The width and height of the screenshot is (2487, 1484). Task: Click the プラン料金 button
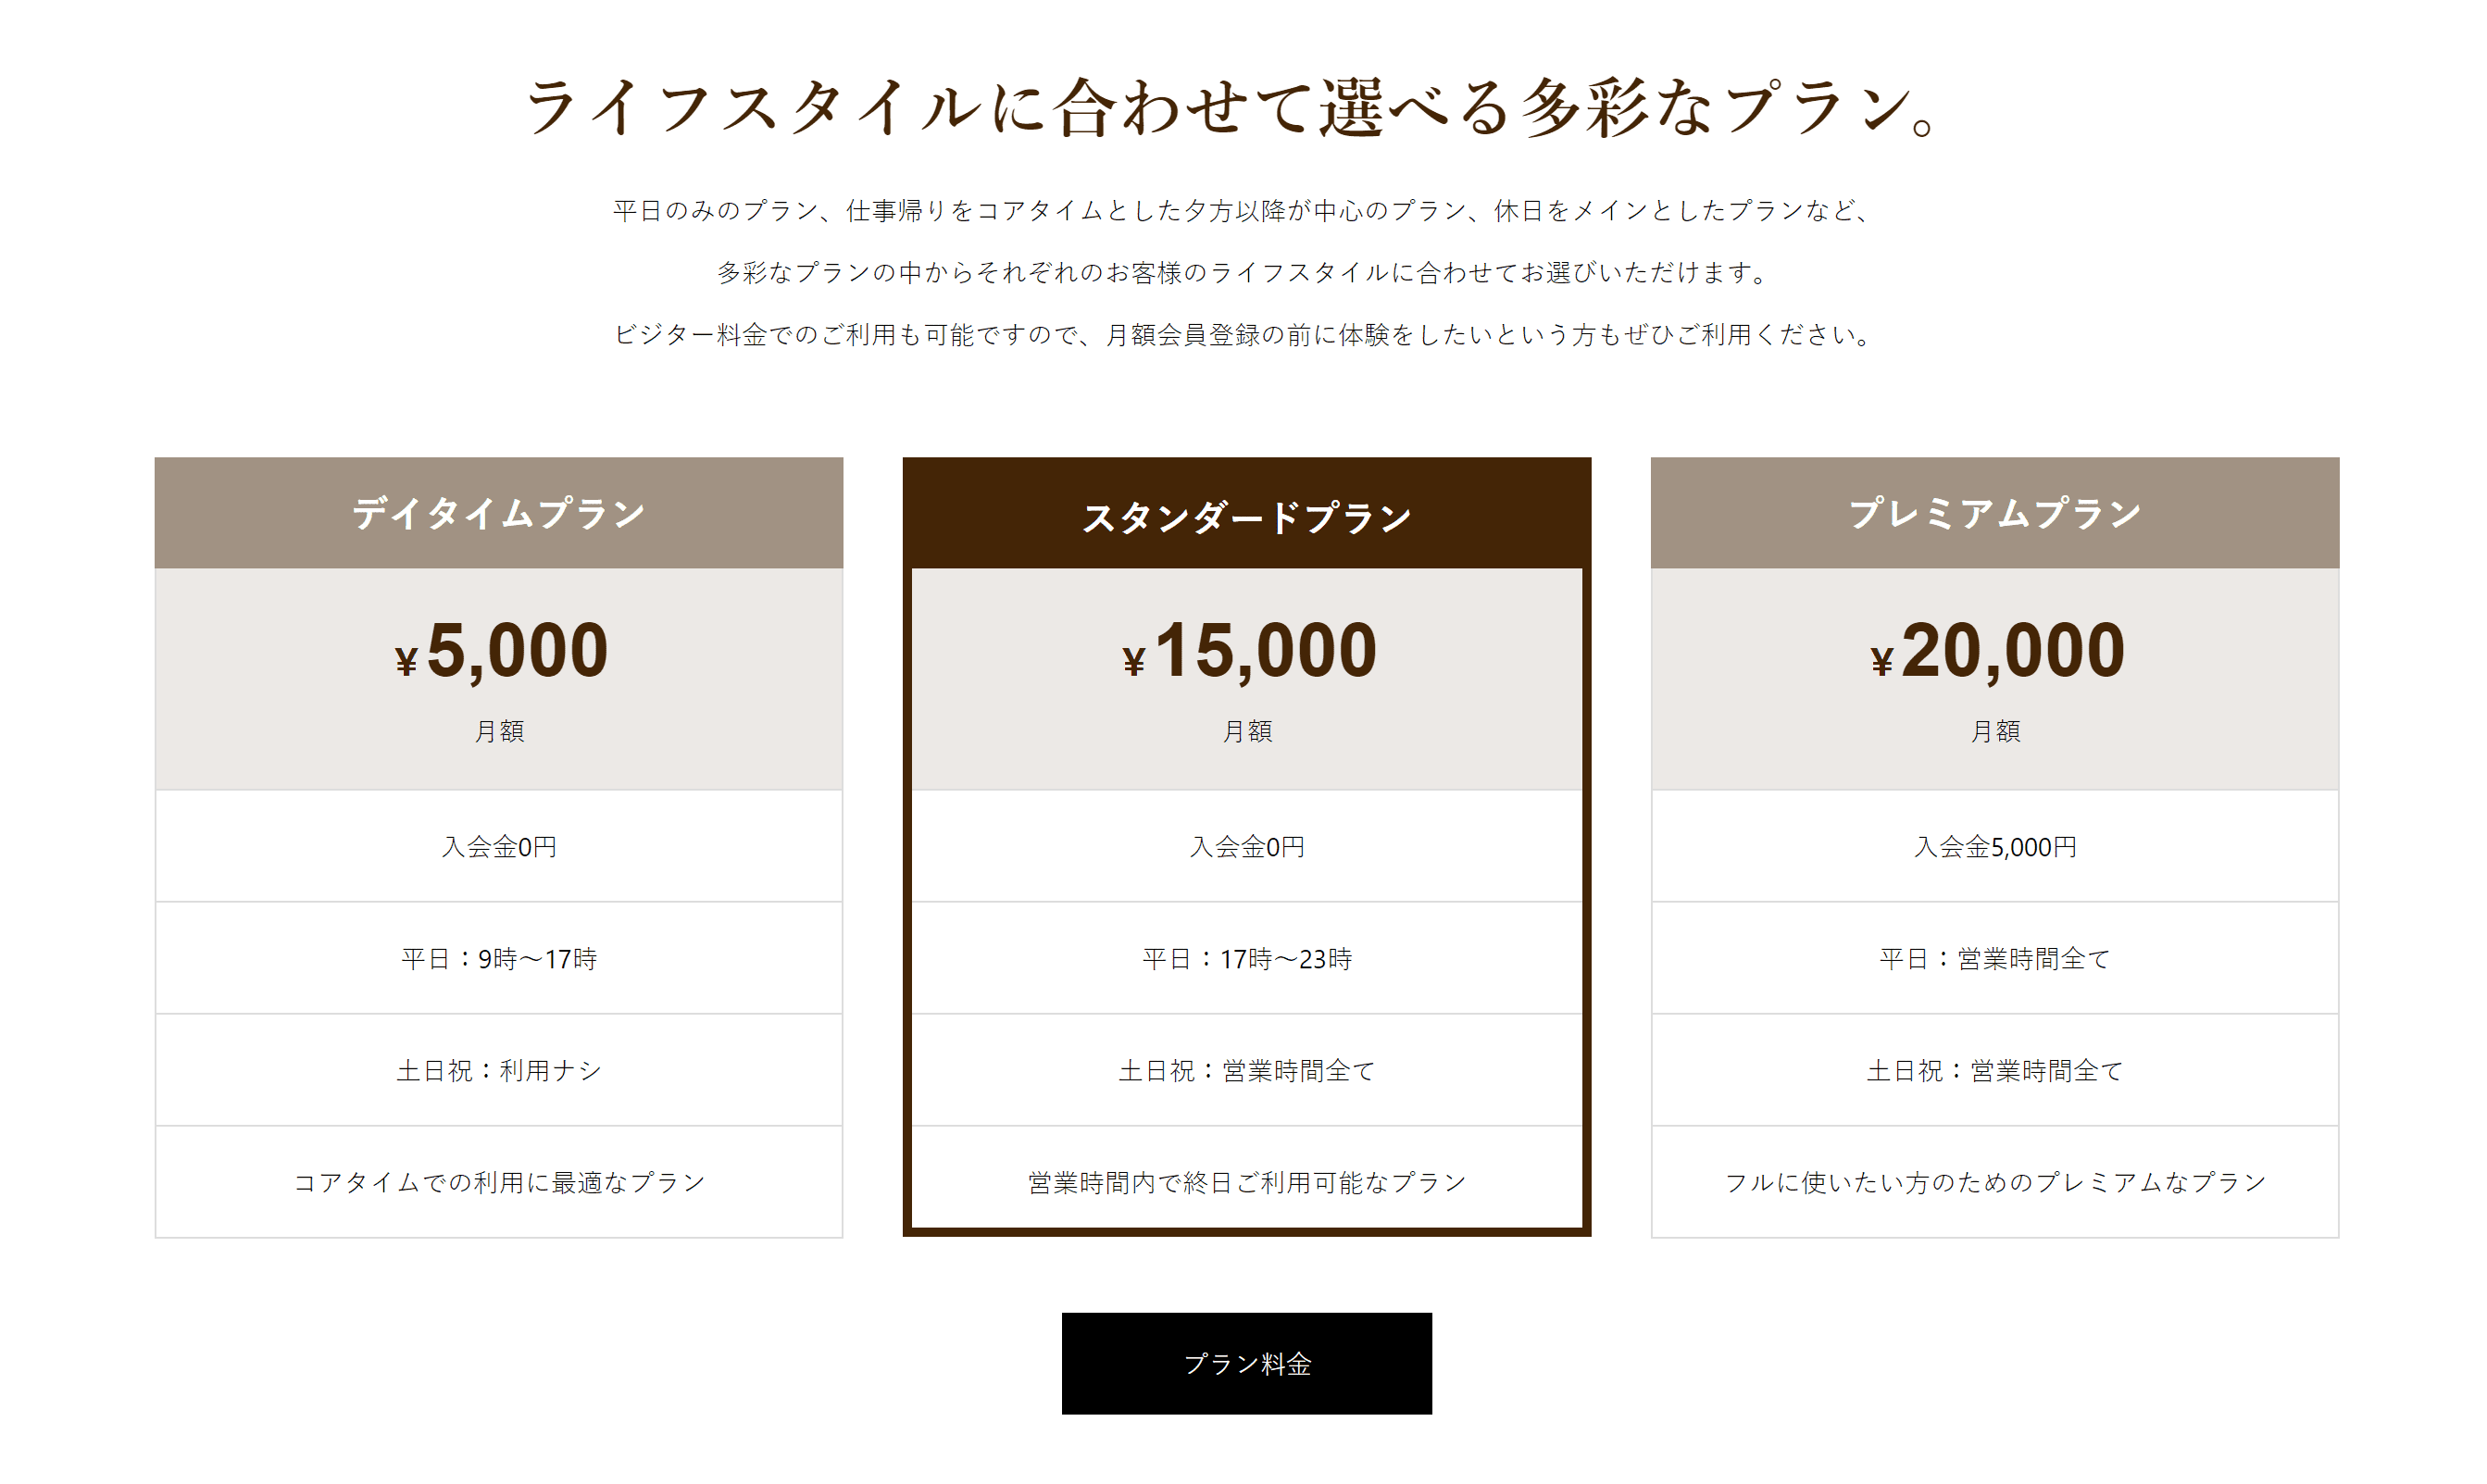click(x=1246, y=1363)
